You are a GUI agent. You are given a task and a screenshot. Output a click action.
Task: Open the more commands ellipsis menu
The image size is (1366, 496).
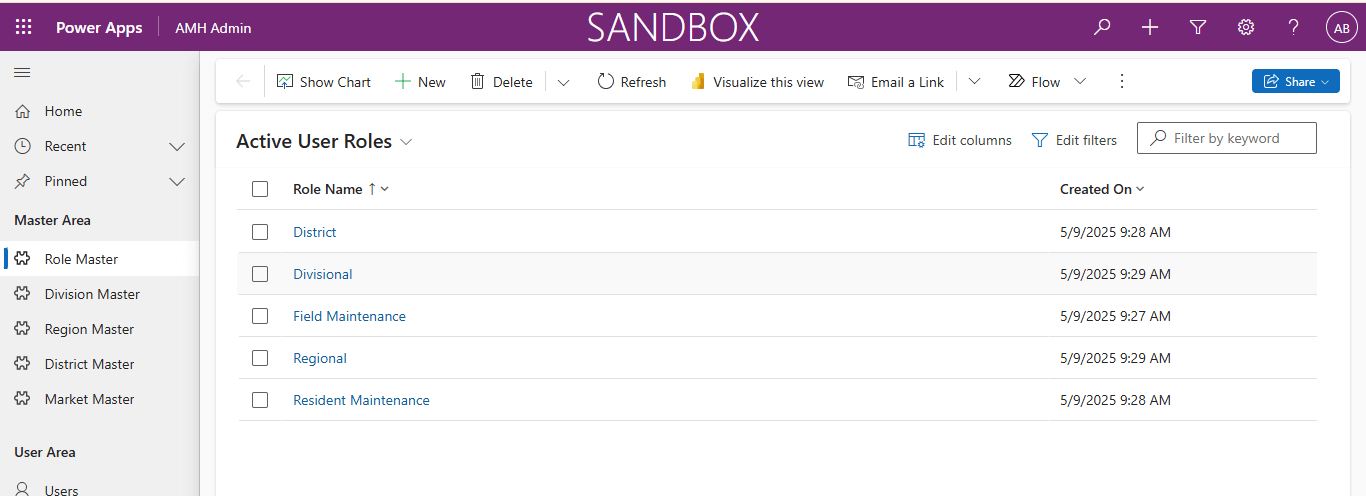tap(1121, 81)
